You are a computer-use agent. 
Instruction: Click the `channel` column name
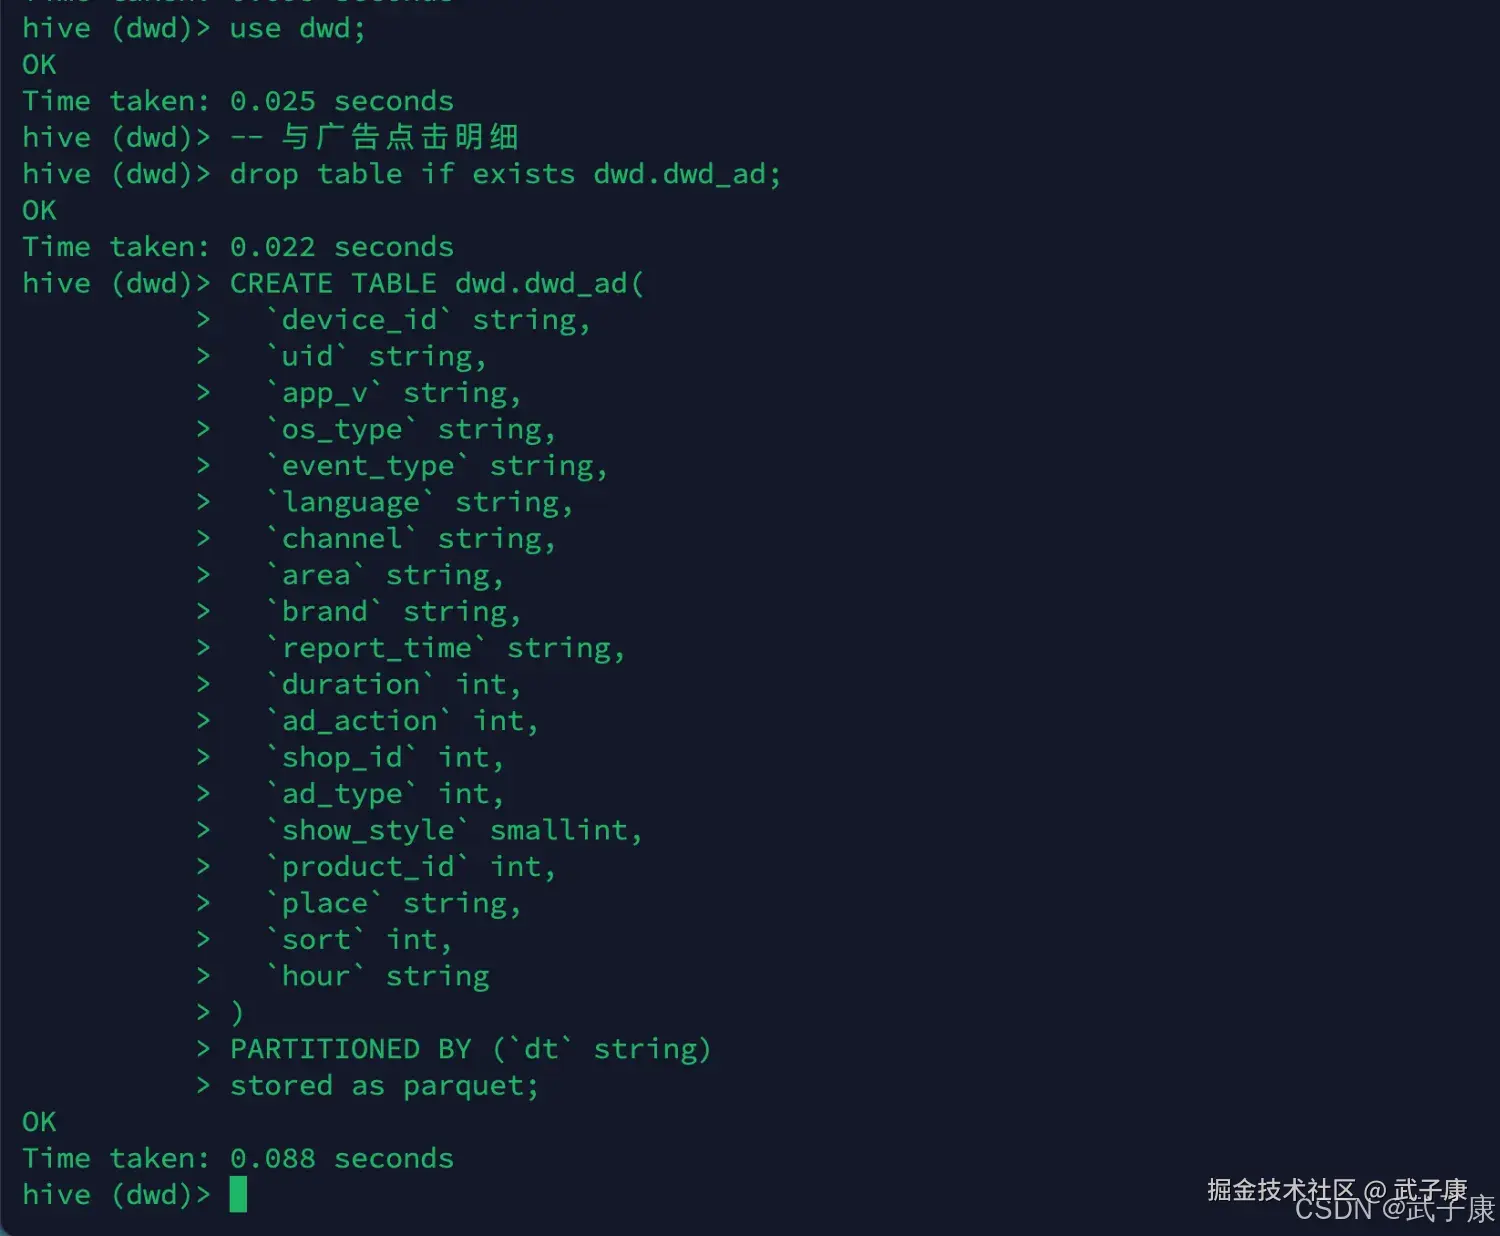(341, 539)
